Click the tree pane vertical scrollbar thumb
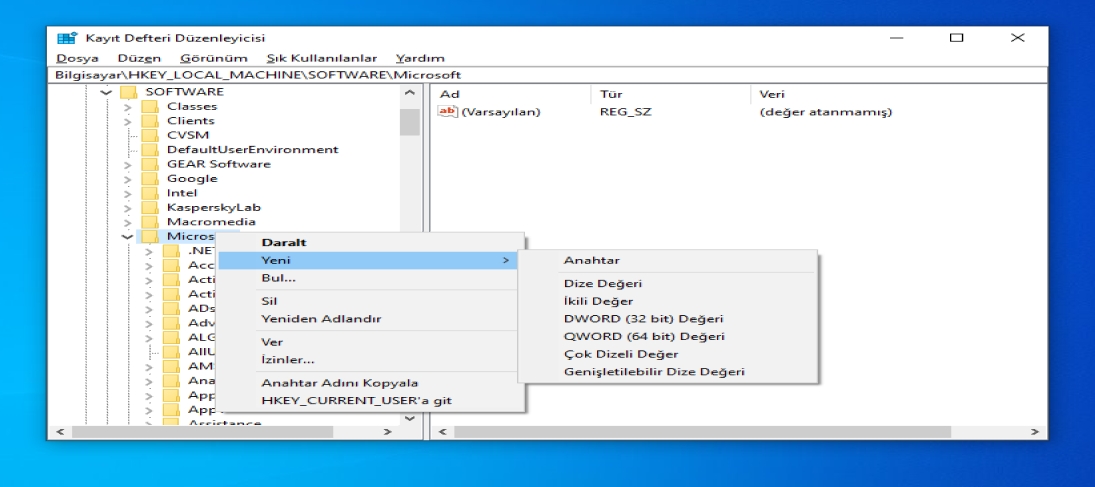This screenshot has height=487, width=1095. click(410, 122)
